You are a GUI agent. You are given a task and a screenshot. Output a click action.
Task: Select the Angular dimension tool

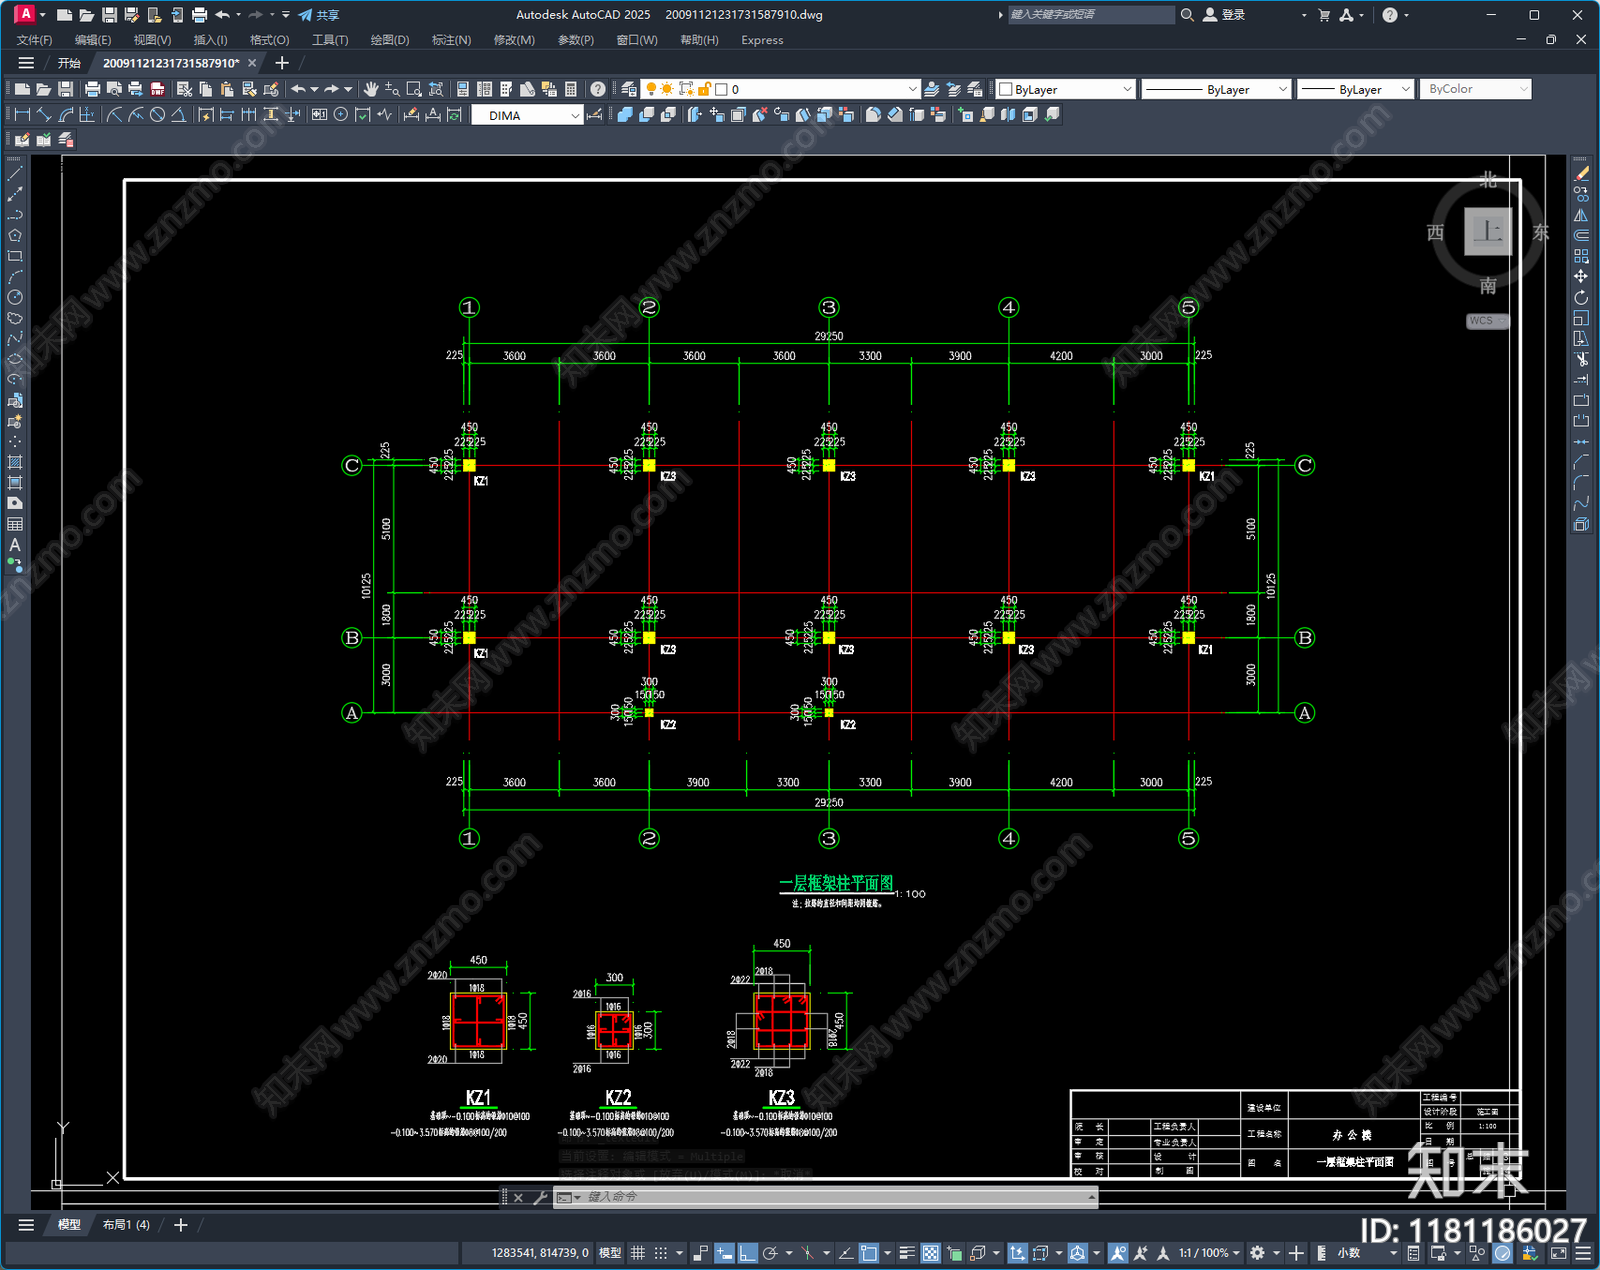pyautogui.click(x=178, y=115)
